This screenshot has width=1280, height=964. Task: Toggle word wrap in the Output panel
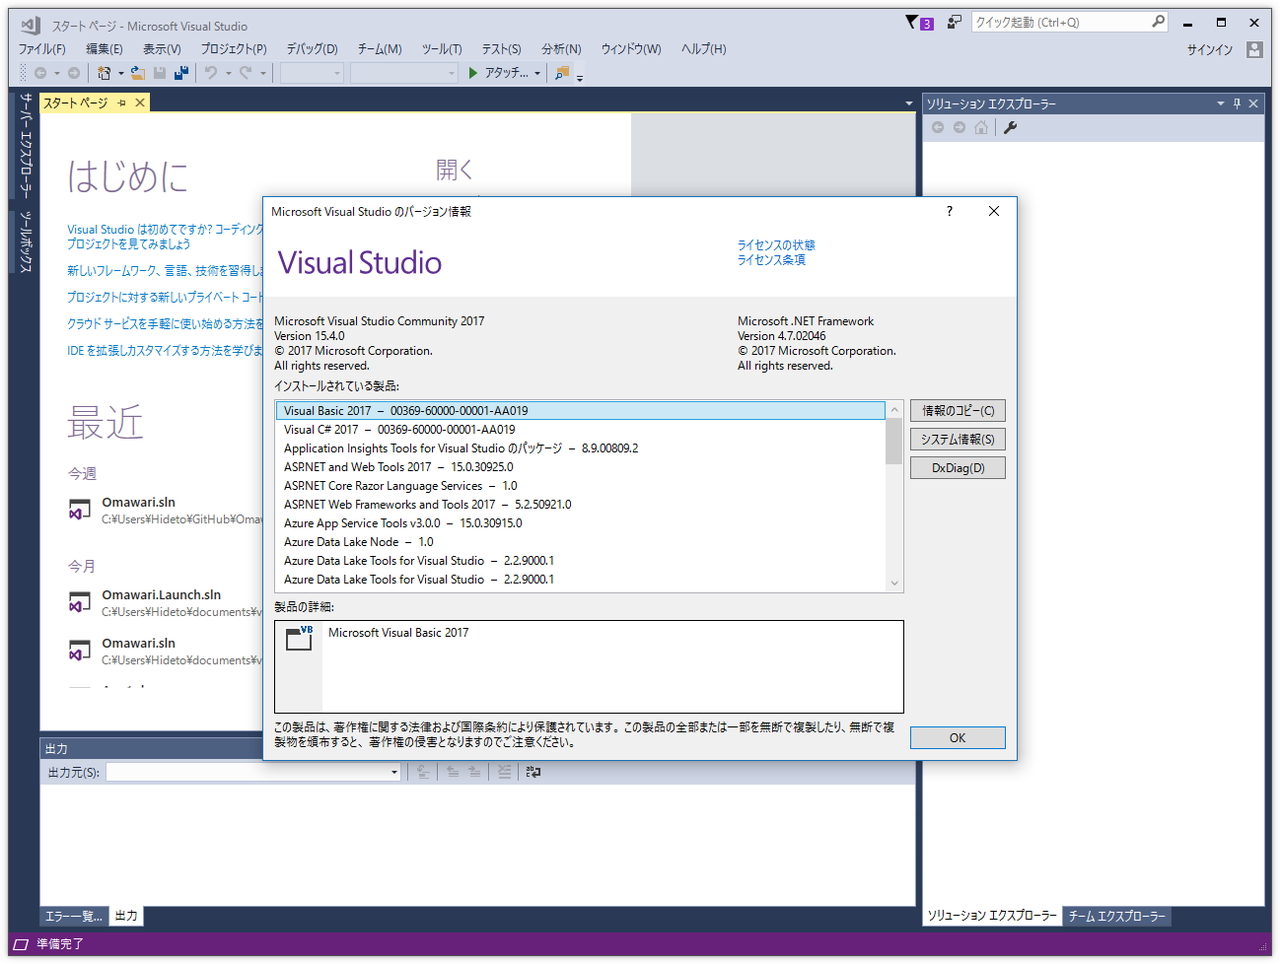click(532, 771)
